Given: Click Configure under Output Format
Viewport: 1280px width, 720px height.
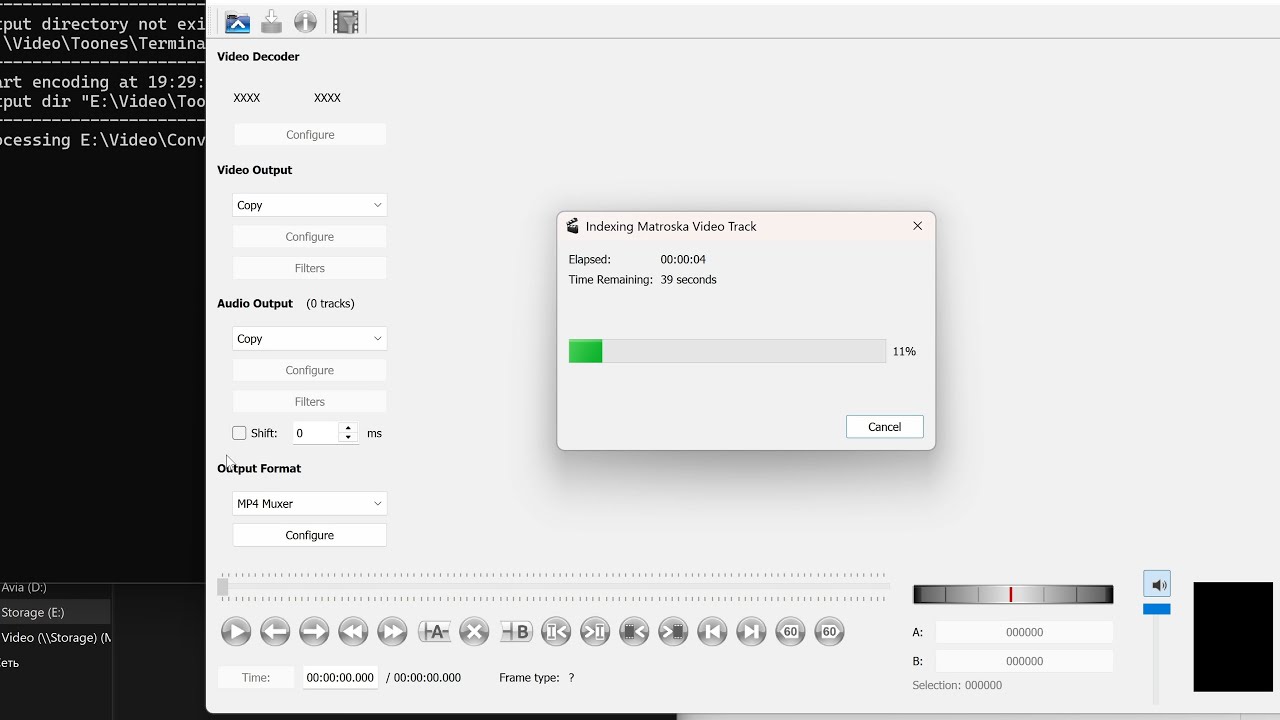Looking at the screenshot, I should coord(309,535).
